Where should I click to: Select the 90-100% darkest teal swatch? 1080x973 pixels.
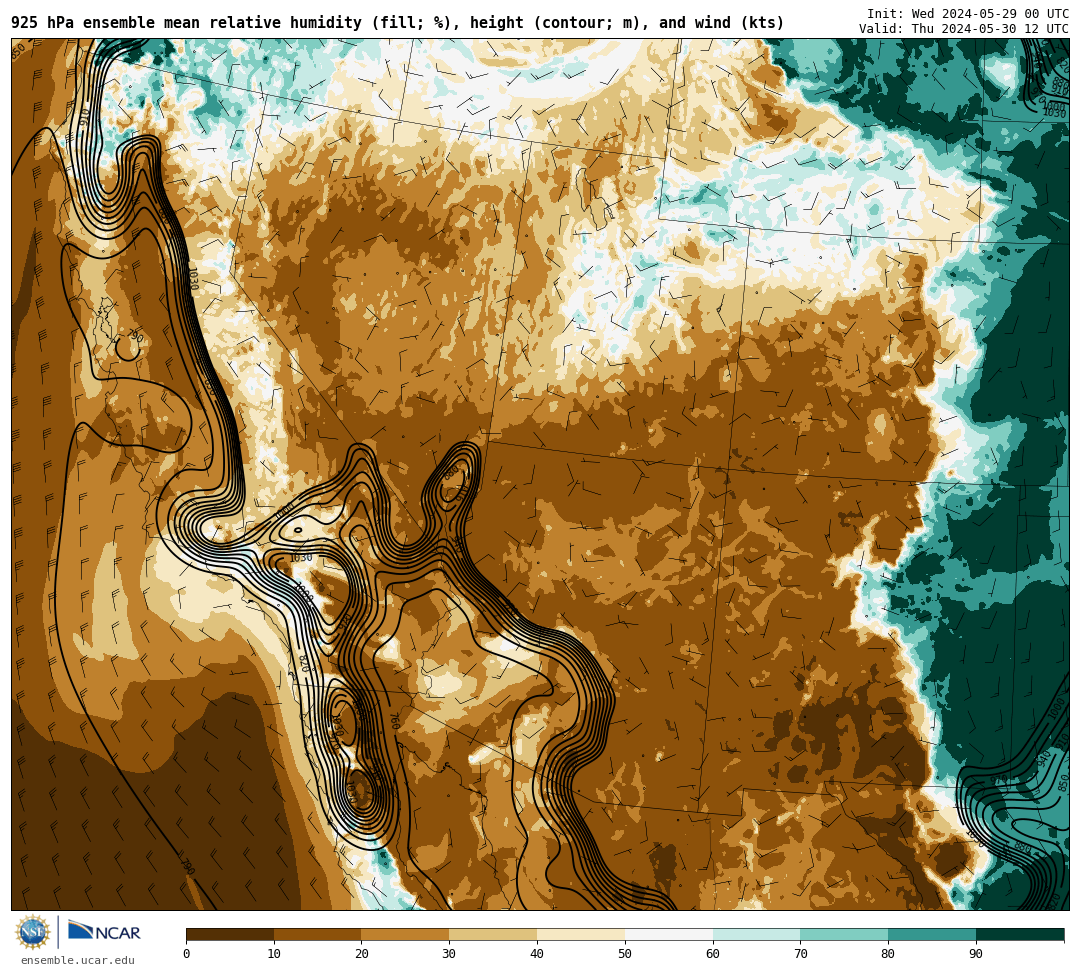coord(1020,934)
